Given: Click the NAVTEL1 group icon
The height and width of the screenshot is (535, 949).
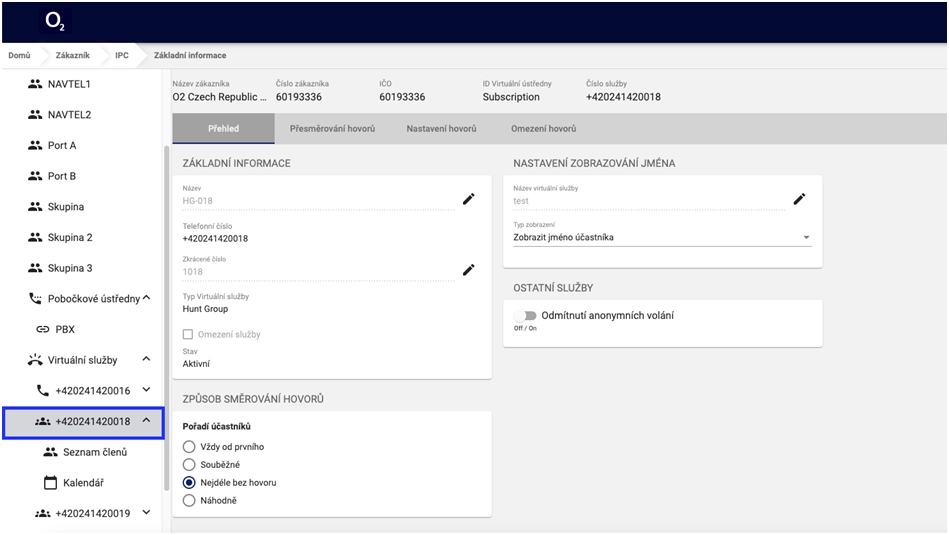Looking at the screenshot, I should 35,84.
